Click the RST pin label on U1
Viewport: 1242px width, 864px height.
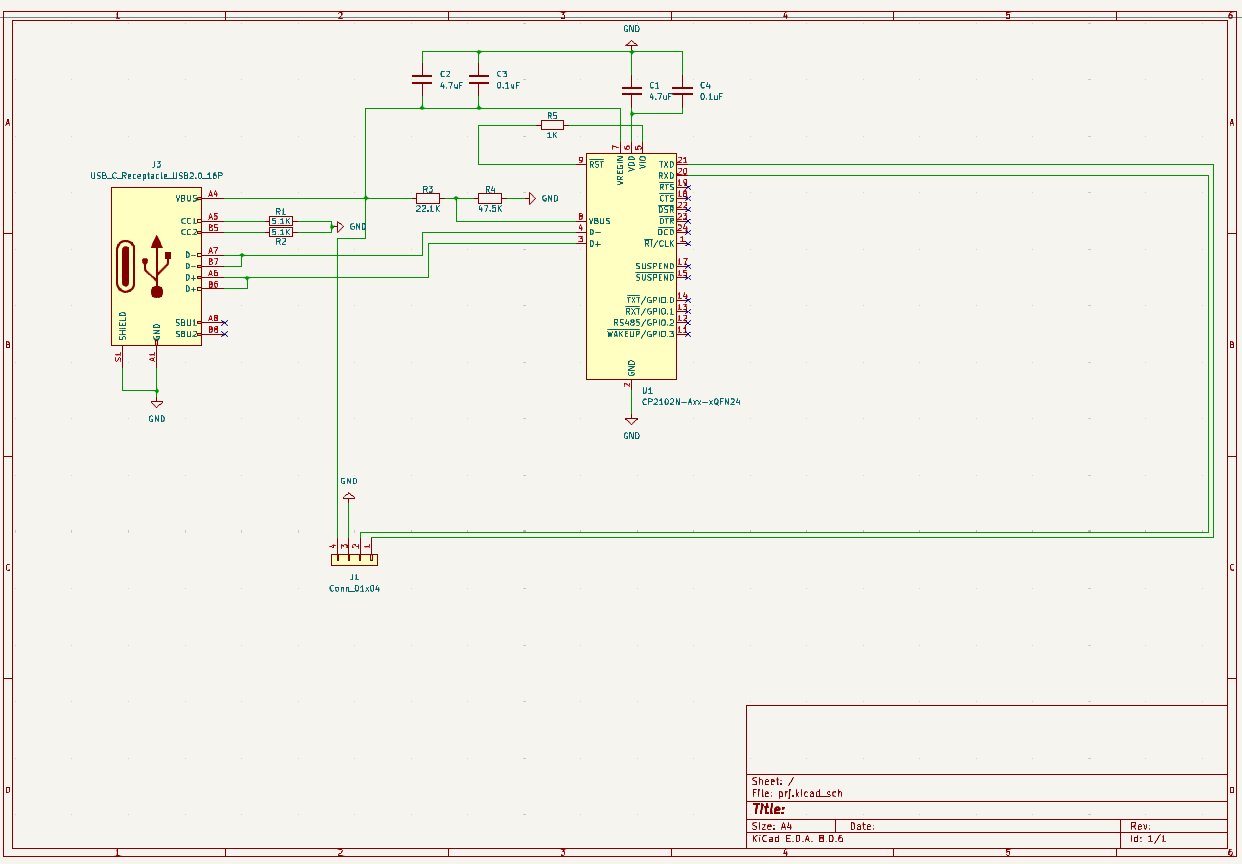click(x=596, y=164)
